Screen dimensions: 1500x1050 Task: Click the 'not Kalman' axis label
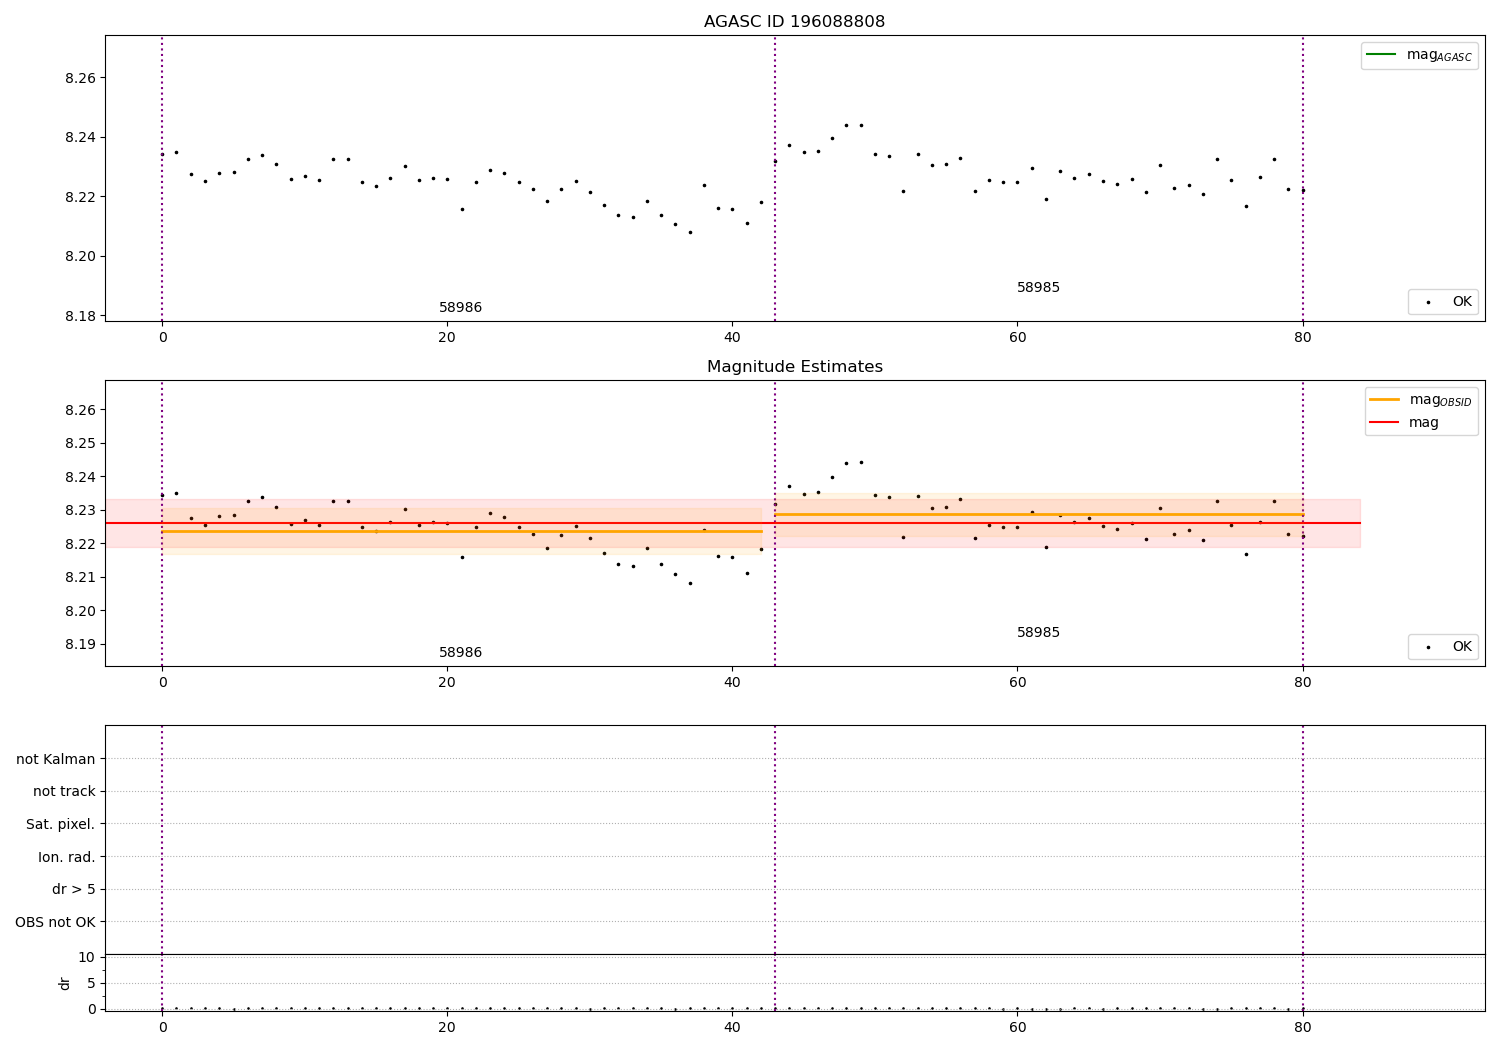[x=56, y=759]
